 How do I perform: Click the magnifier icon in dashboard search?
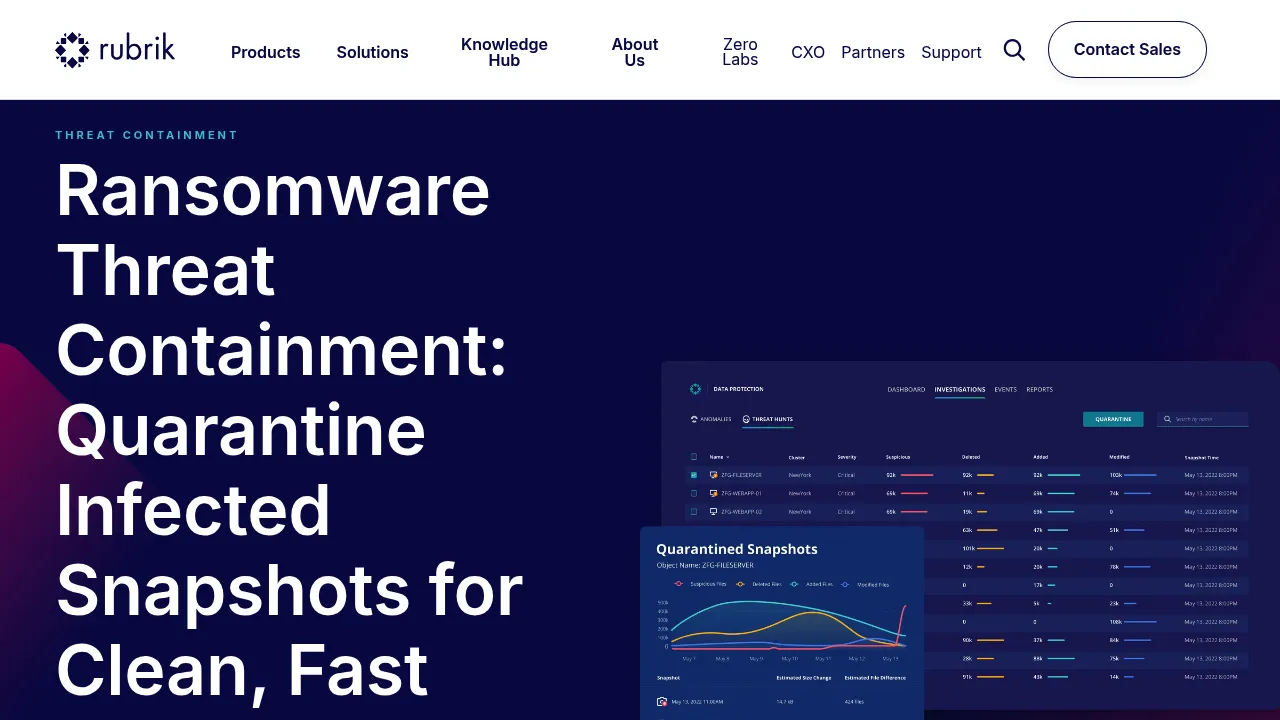(1168, 419)
